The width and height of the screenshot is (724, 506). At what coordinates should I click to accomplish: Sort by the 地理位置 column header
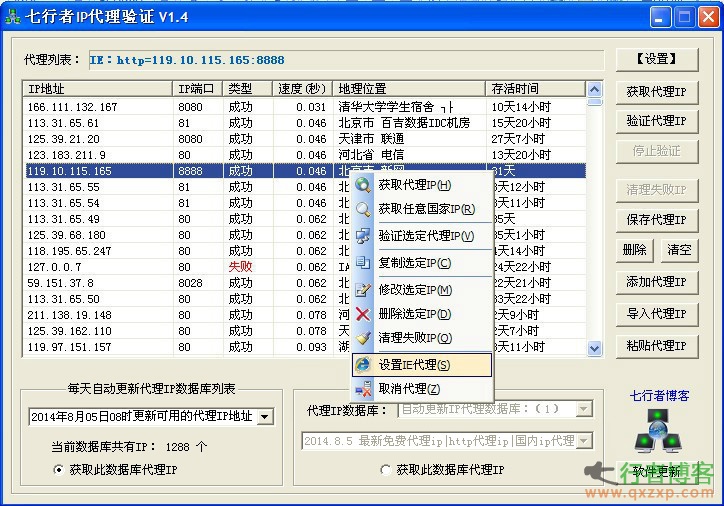click(409, 89)
